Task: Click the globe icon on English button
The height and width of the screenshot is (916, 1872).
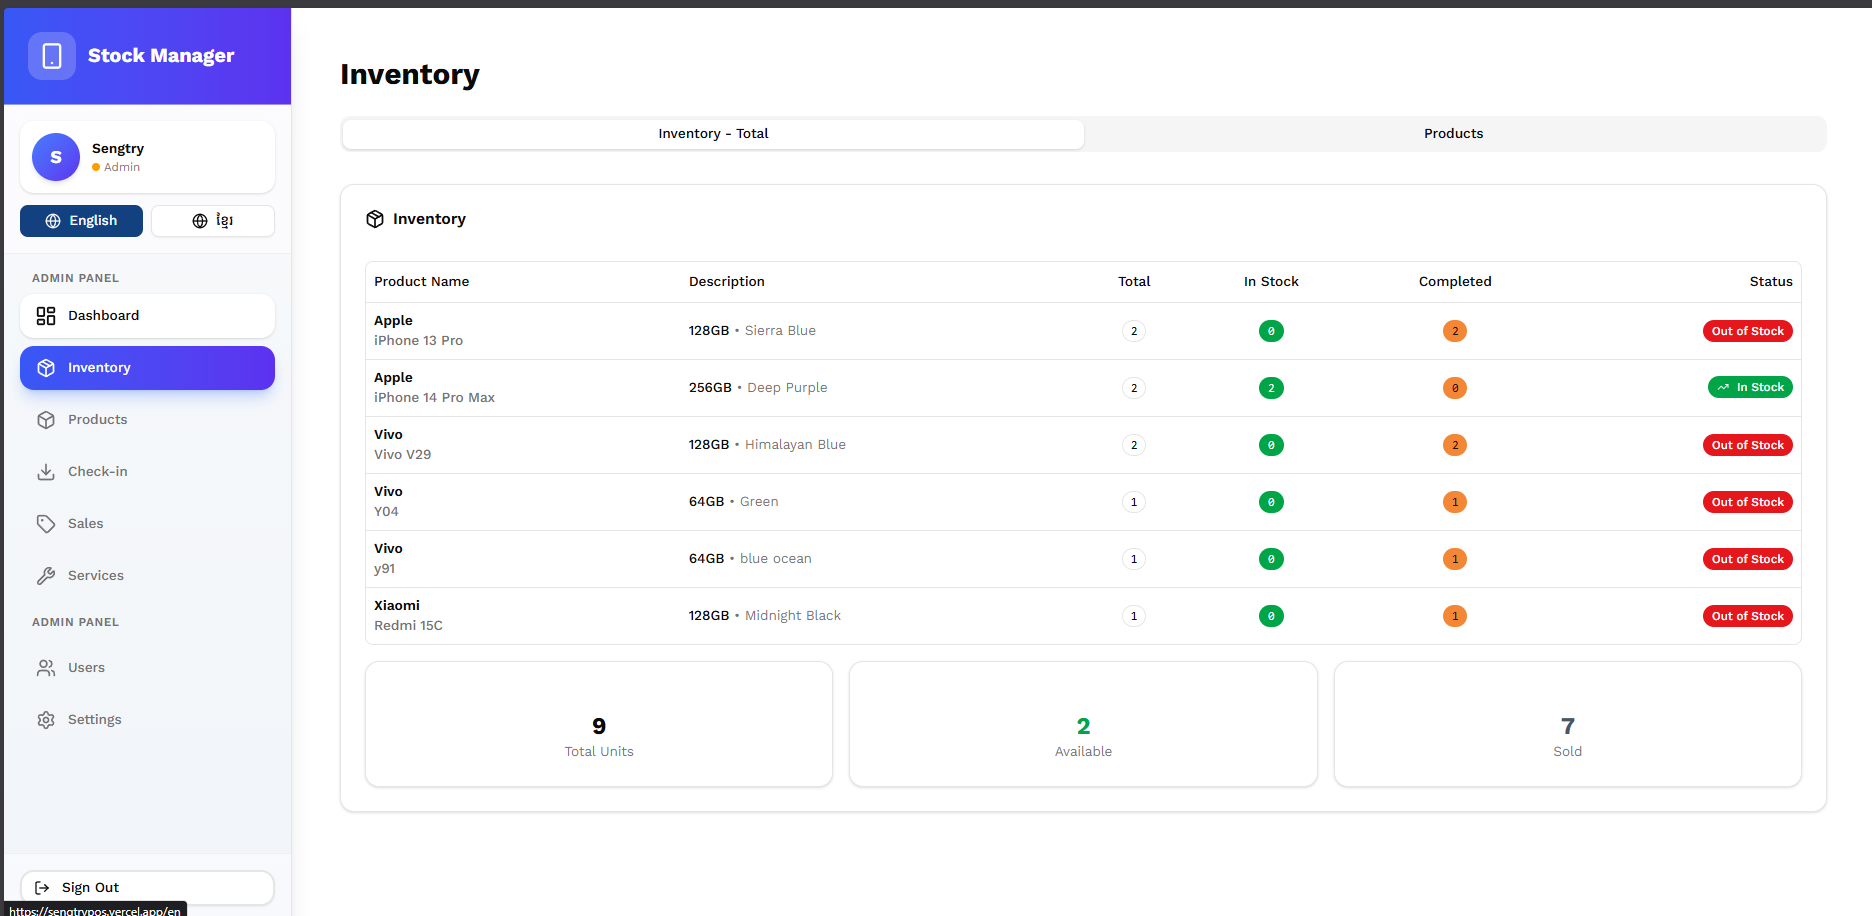Action: (53, 221)
